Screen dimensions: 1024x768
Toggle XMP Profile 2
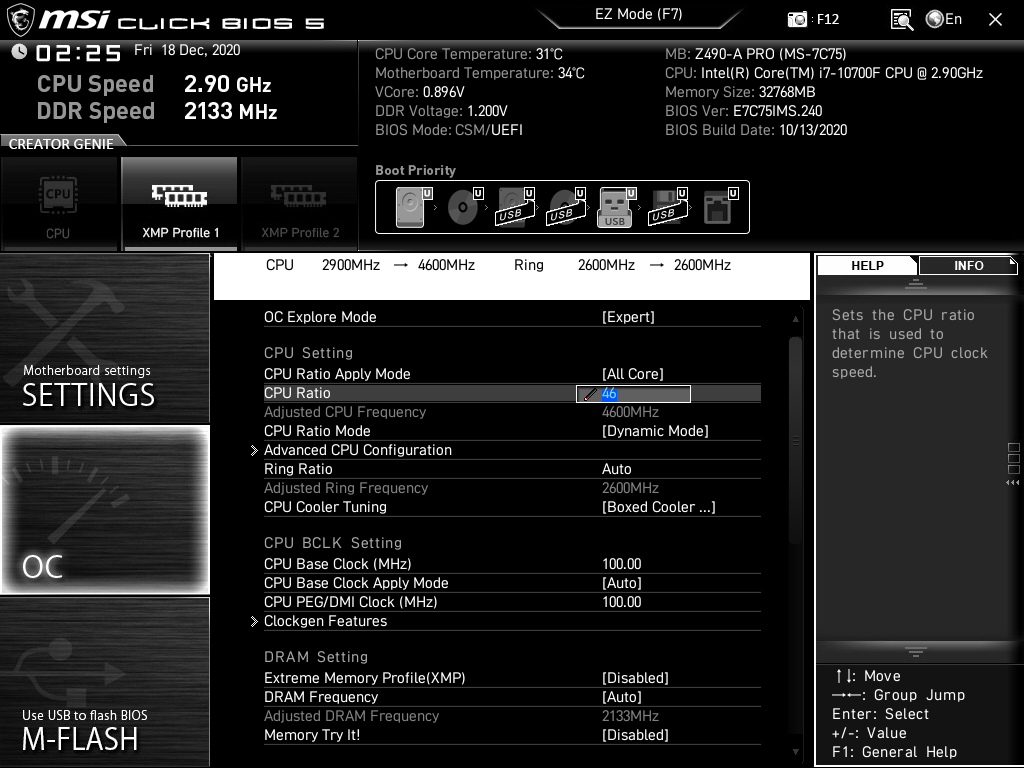(299, 203)
